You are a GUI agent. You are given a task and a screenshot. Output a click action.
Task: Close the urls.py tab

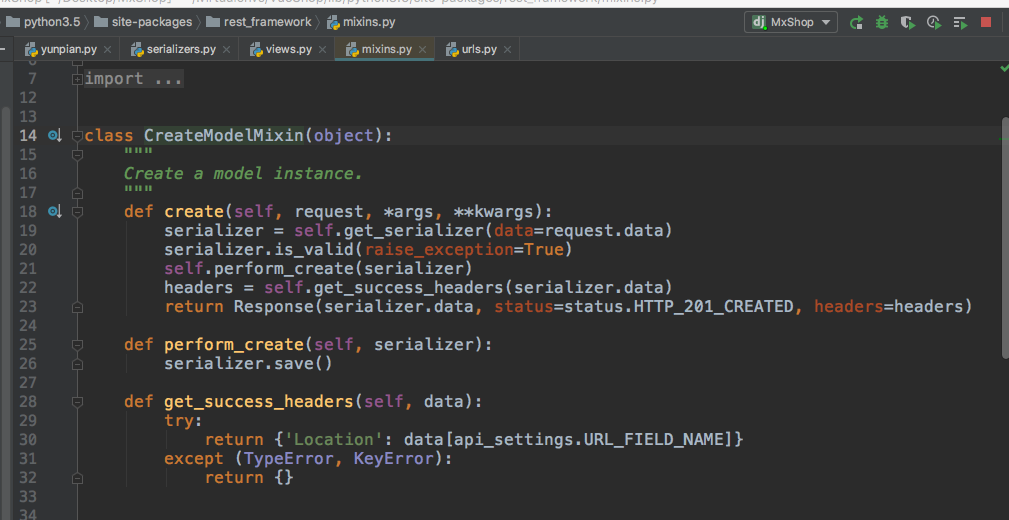(x=508, y=50)
